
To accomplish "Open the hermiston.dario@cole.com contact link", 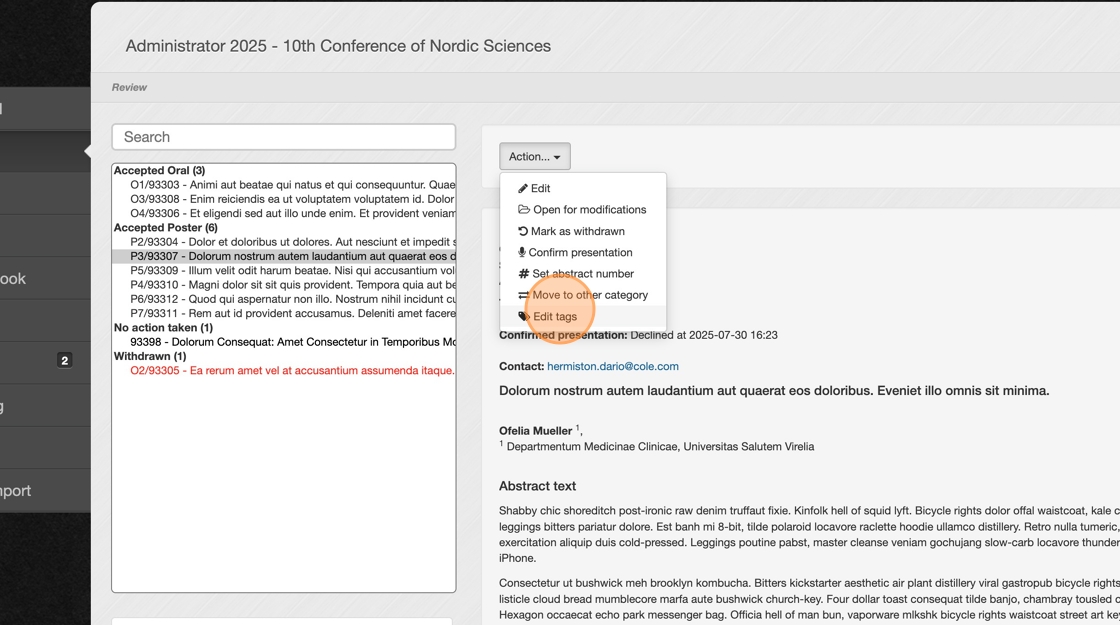I will coord(613,366).
